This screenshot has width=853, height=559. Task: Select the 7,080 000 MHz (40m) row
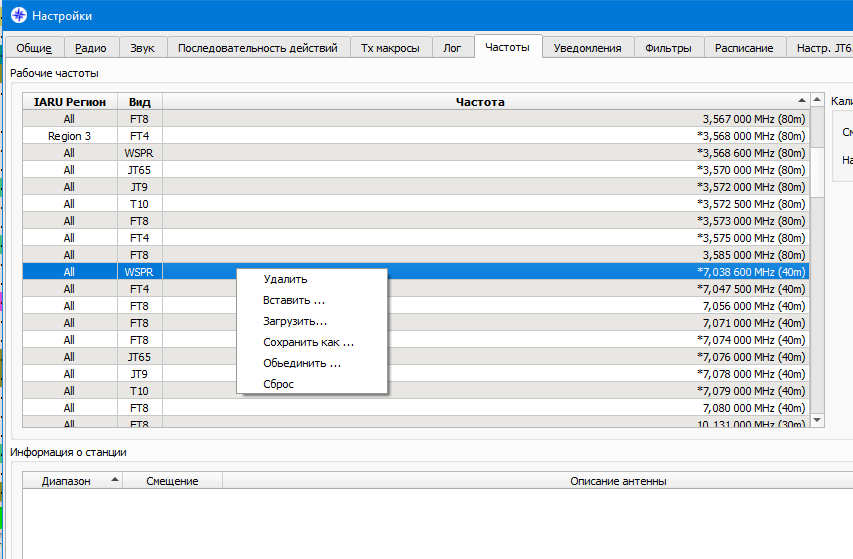[x=416, y=408]
